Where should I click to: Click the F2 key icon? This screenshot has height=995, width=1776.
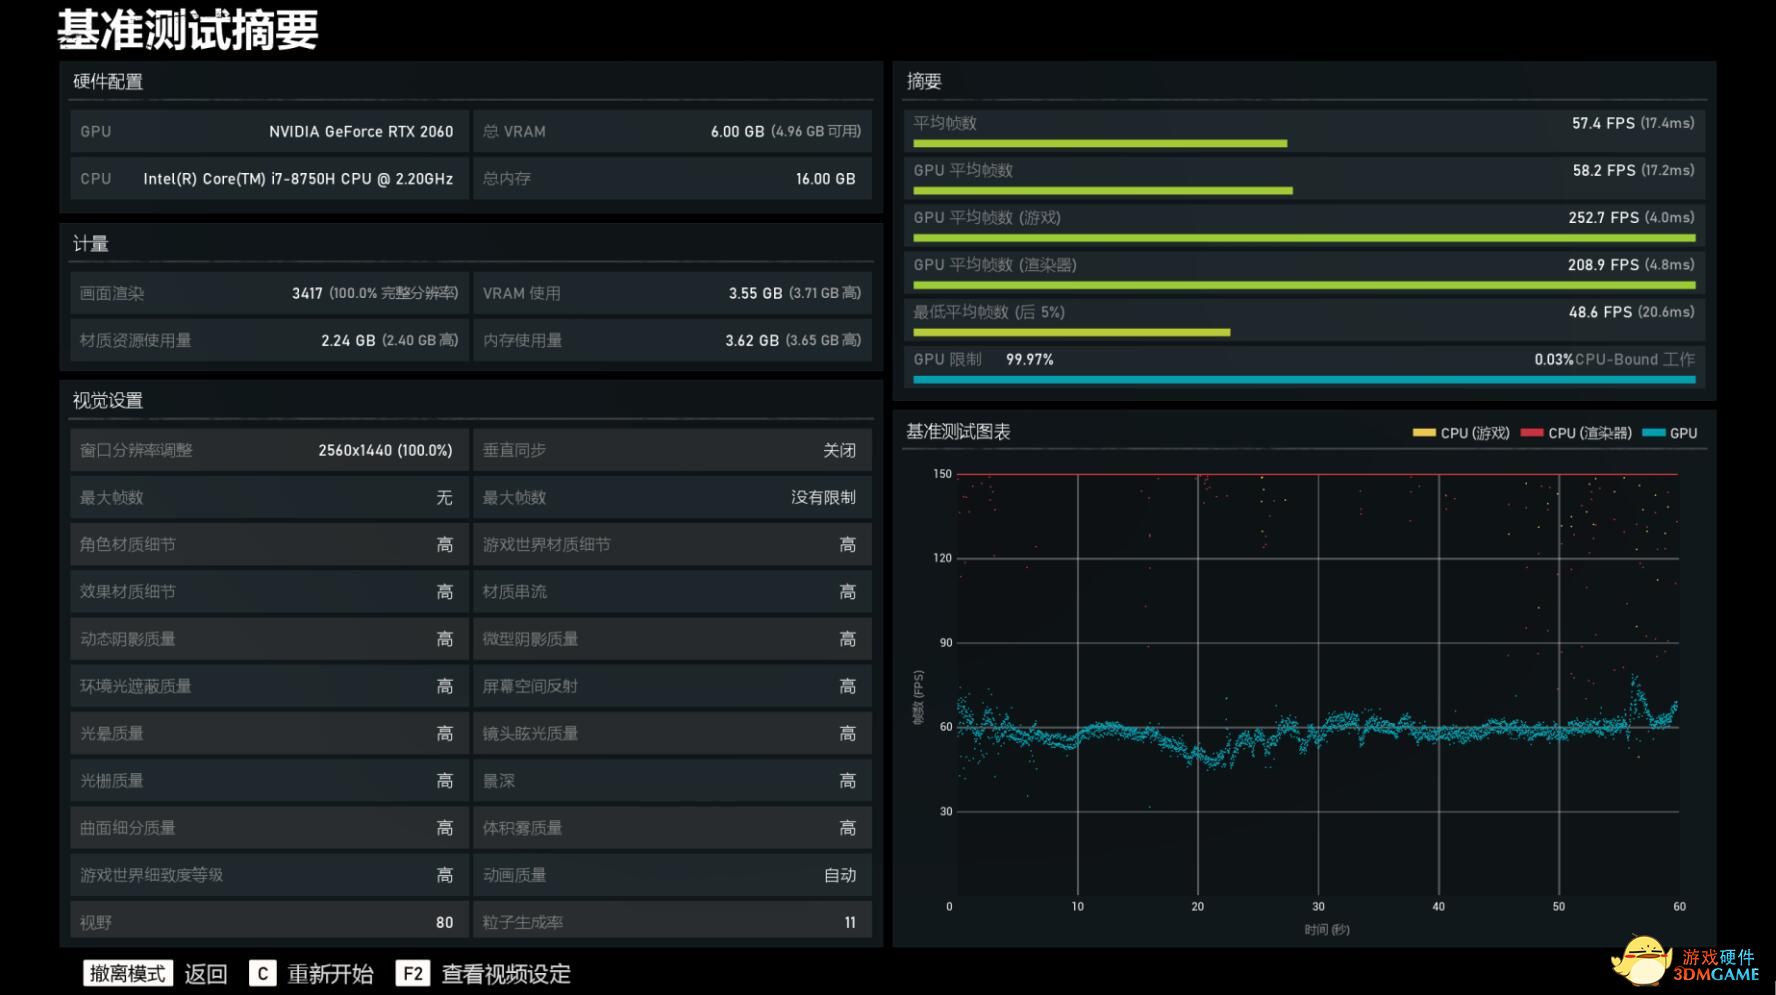click(413, 974)
